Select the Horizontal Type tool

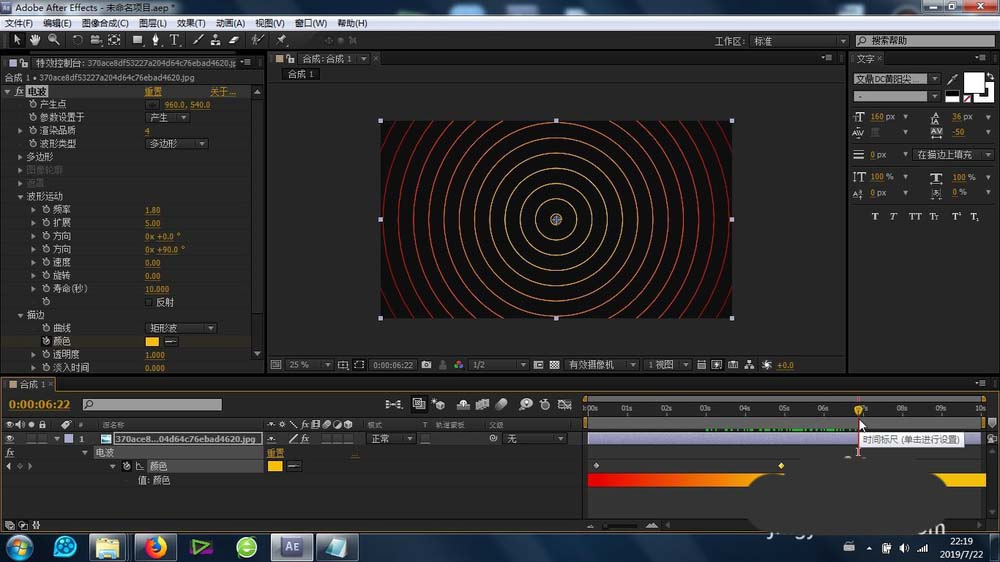point(174,40)
